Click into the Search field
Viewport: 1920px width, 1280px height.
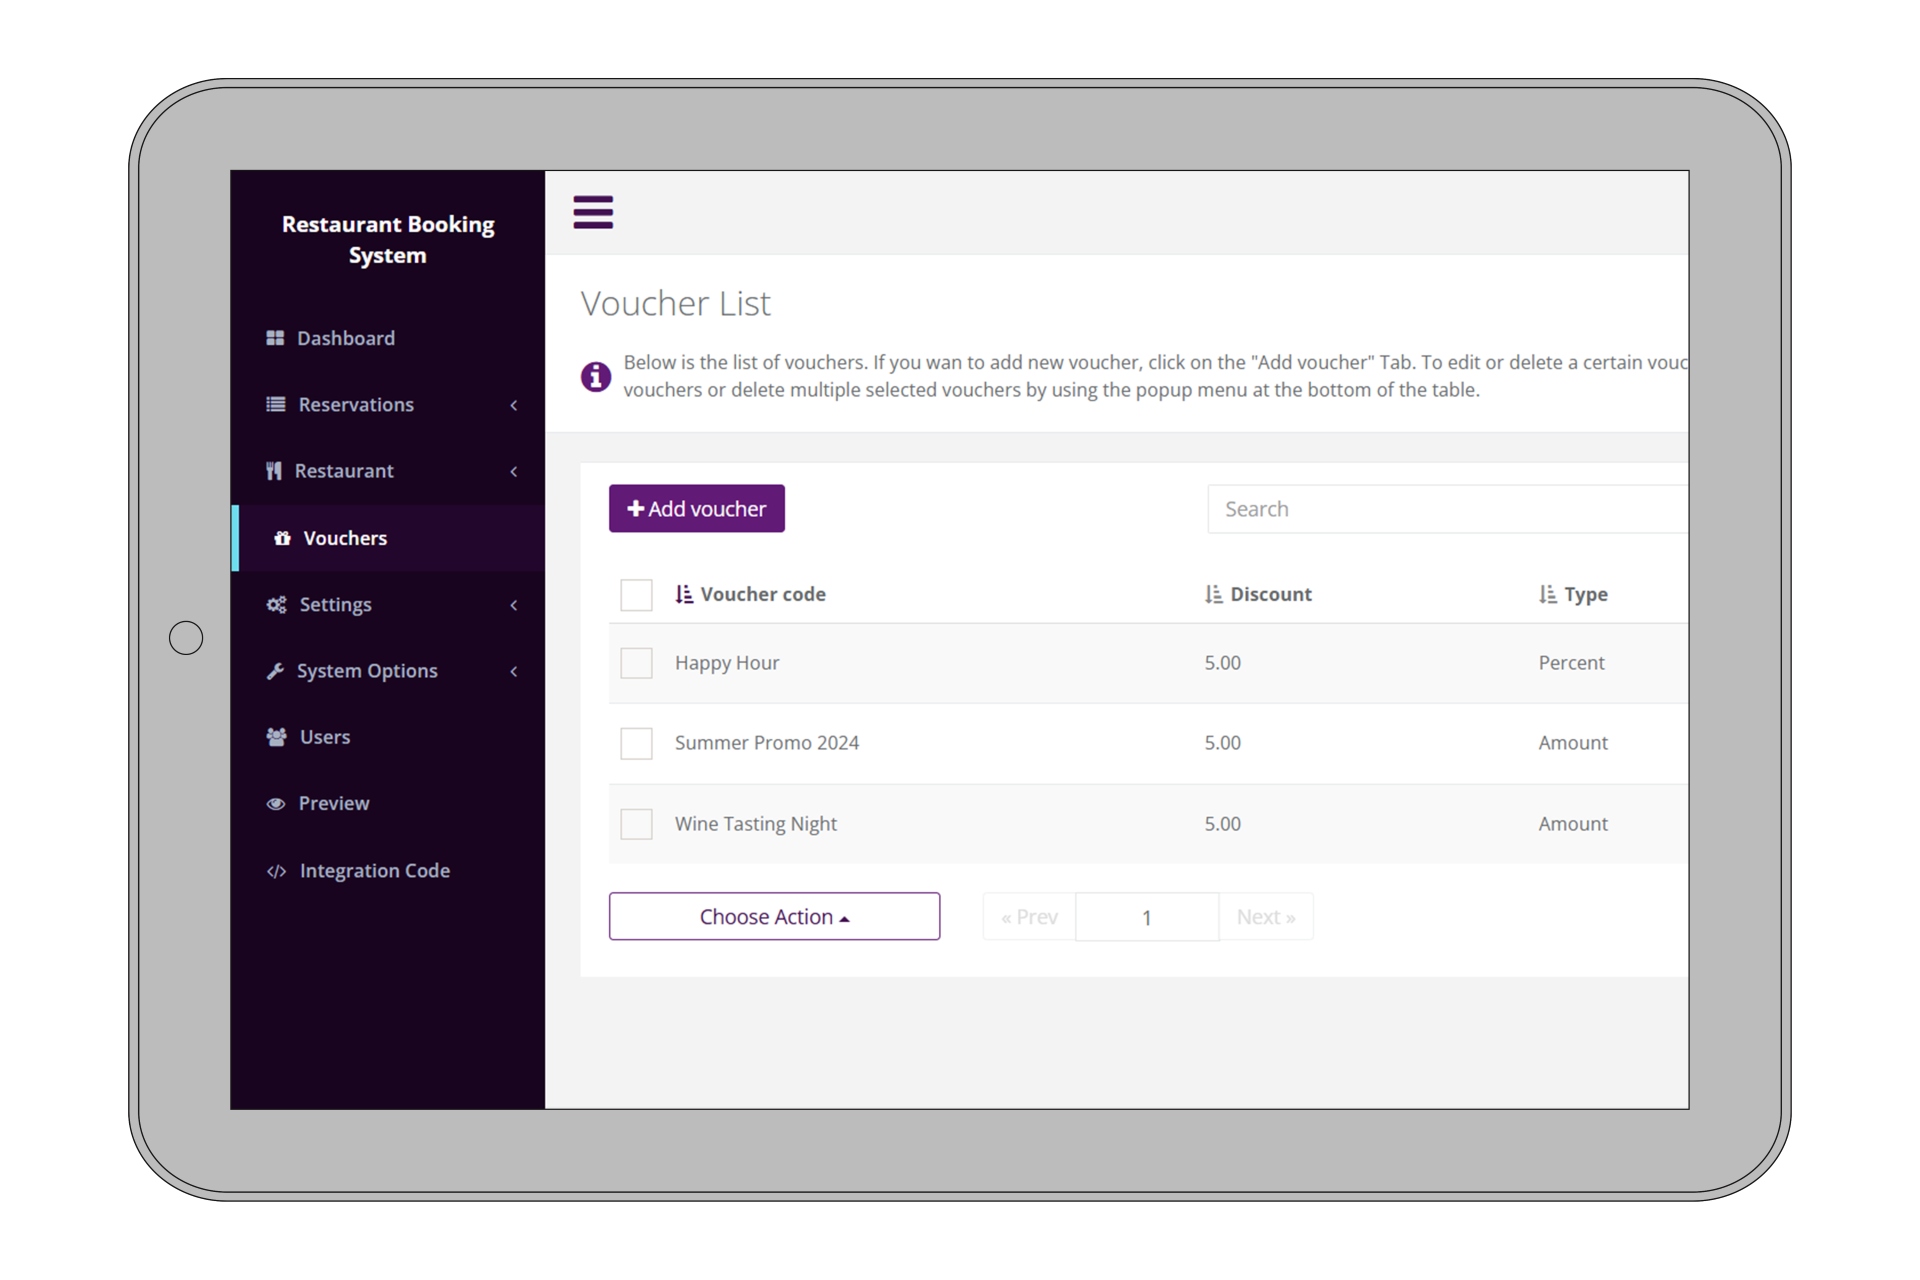pyautogui.click(x=1445, y=509)
